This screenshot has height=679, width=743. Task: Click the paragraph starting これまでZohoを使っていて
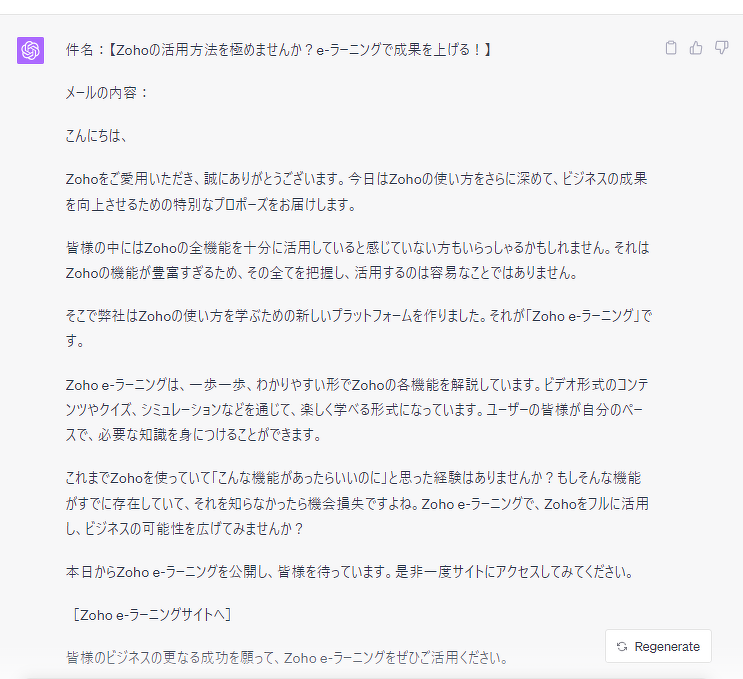(x=357, y=503)
